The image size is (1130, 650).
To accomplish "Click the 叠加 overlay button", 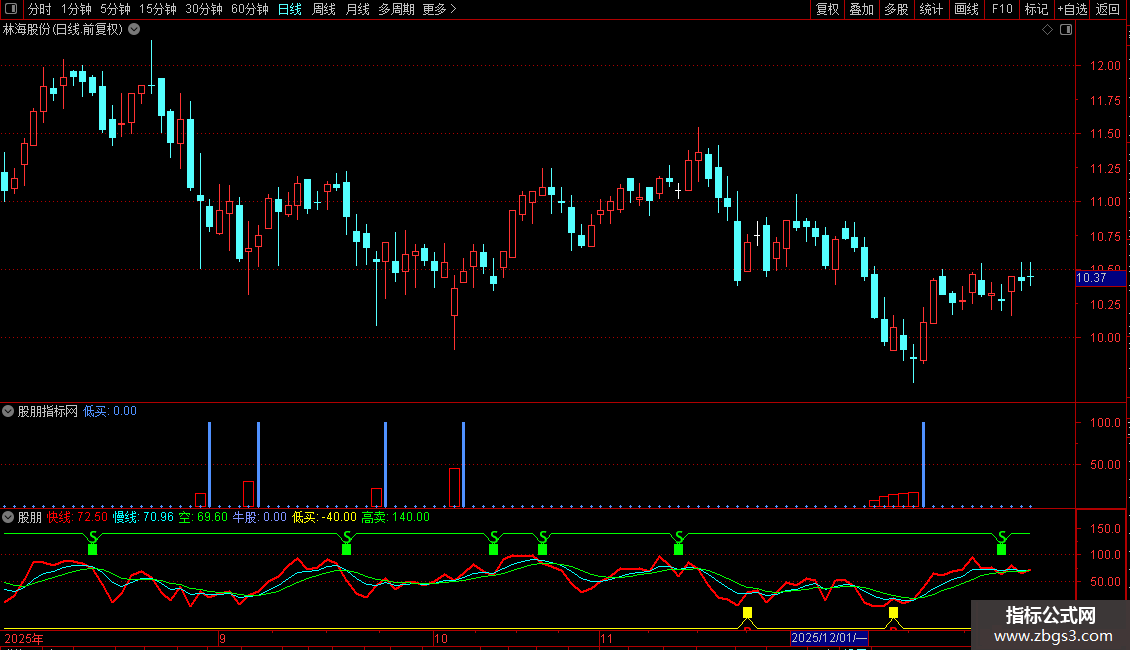I will (x=862, y=9).
